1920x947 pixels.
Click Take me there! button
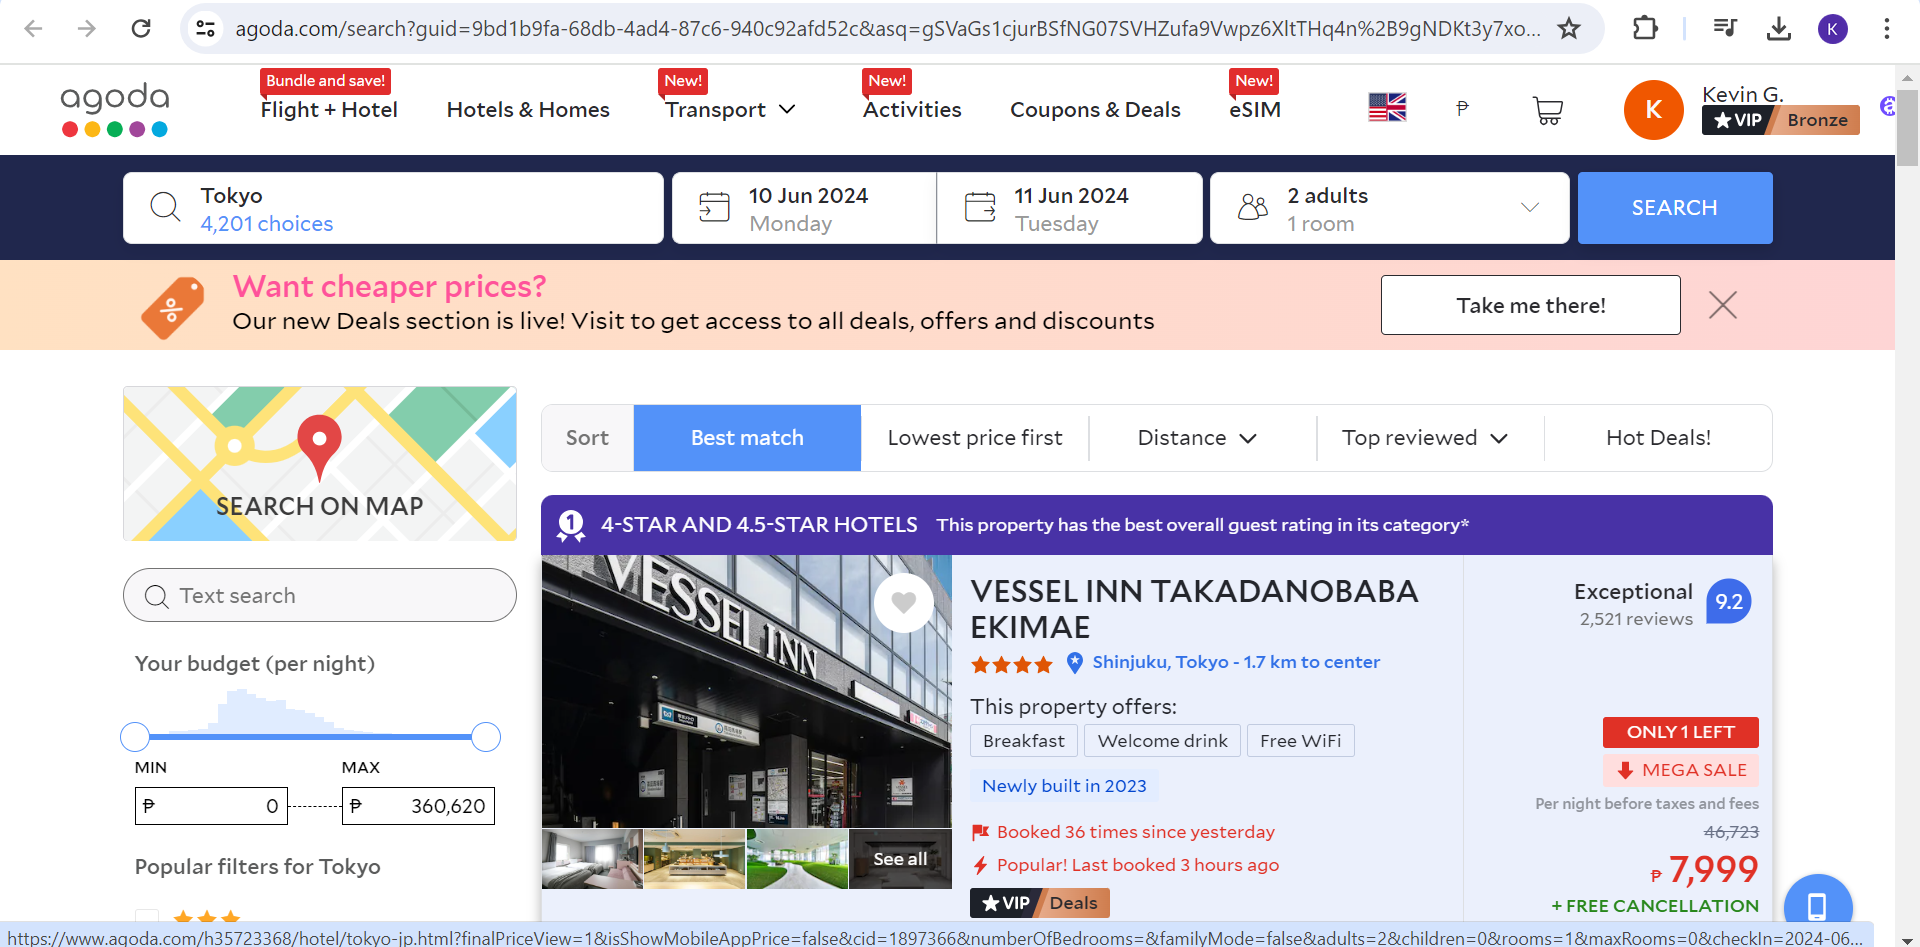point(1531,305)
